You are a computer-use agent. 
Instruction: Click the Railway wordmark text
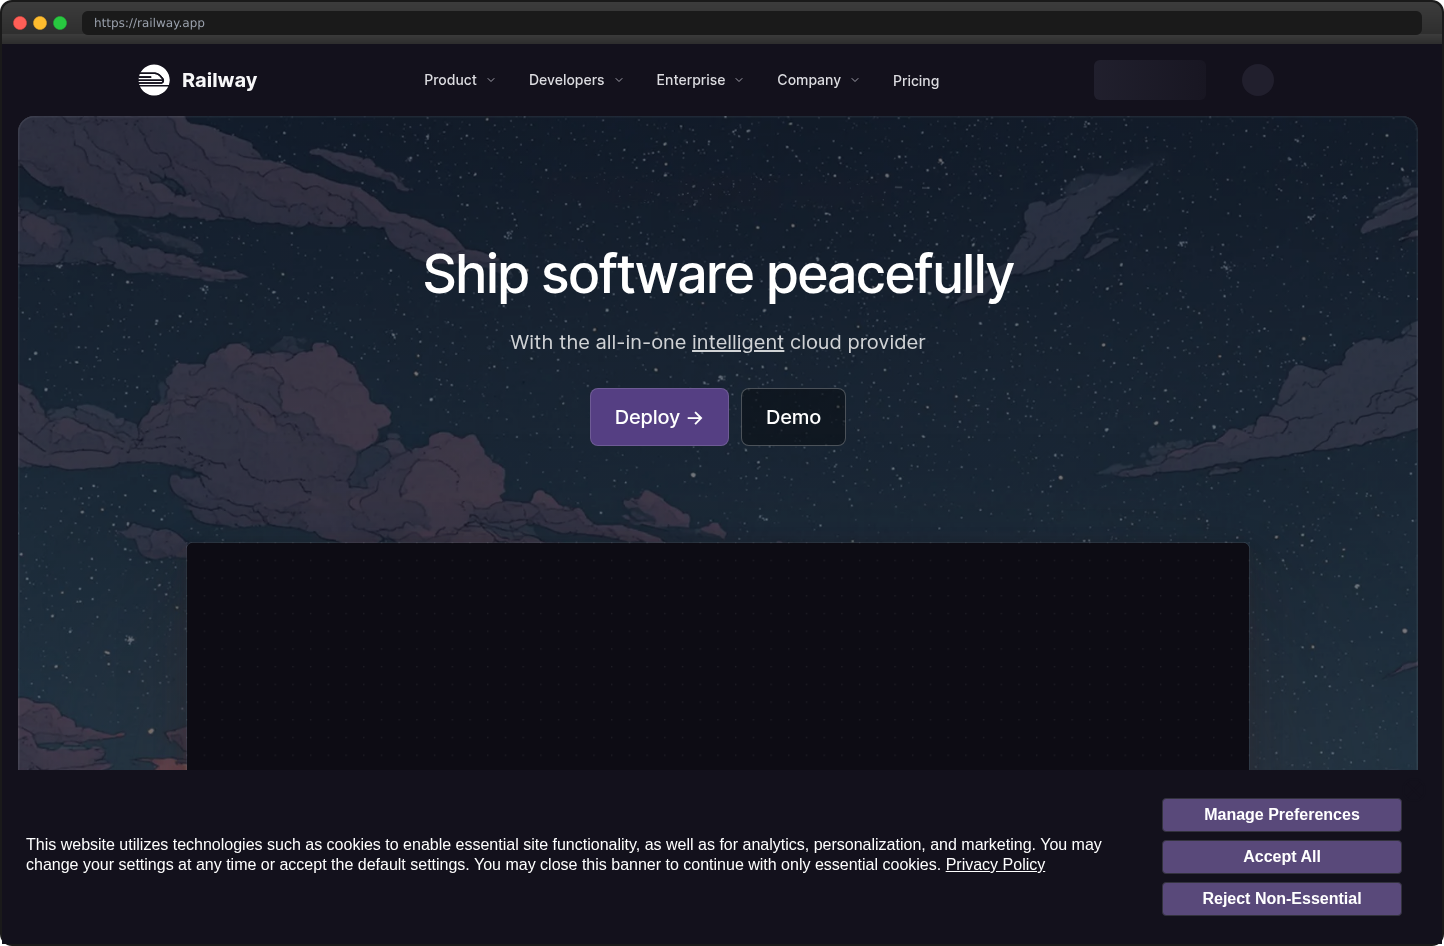[219, 80]
